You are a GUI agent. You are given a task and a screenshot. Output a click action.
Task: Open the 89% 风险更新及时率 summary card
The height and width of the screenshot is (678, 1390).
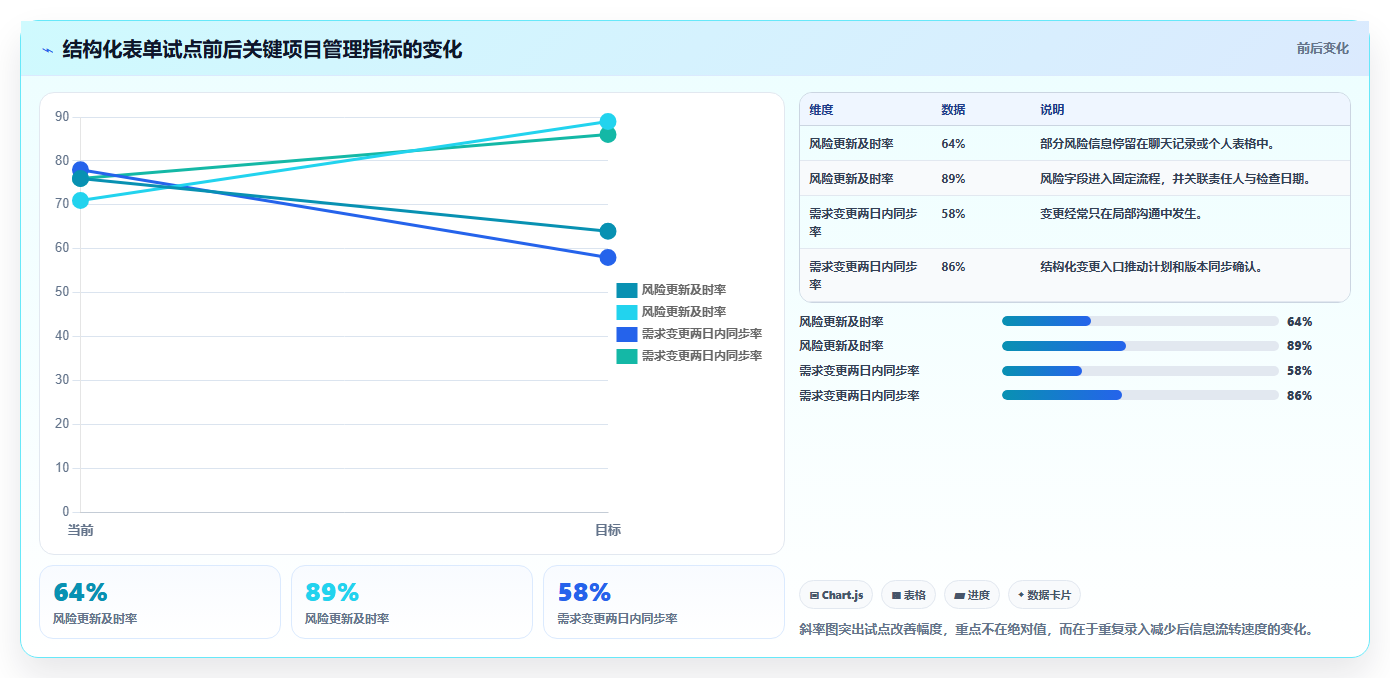click(x=412, y=602)
